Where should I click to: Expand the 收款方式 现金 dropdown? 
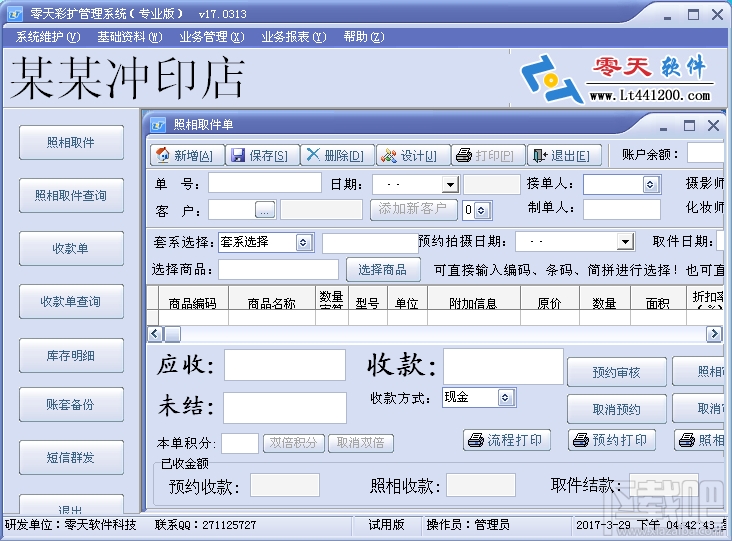point(505,398)
